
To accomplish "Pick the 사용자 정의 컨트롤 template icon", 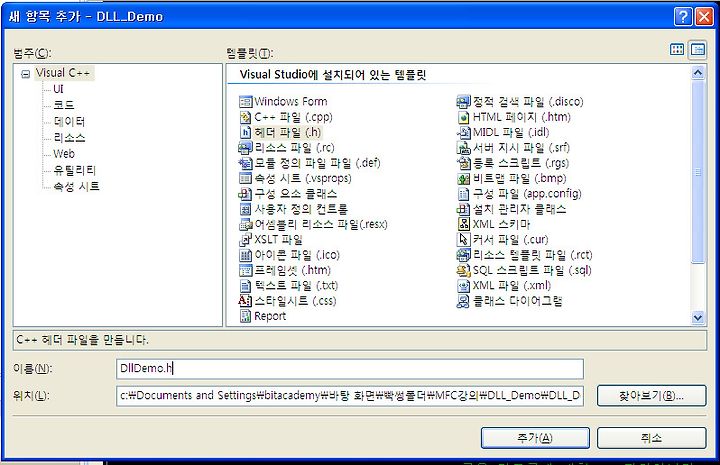I will coord(246,209).
